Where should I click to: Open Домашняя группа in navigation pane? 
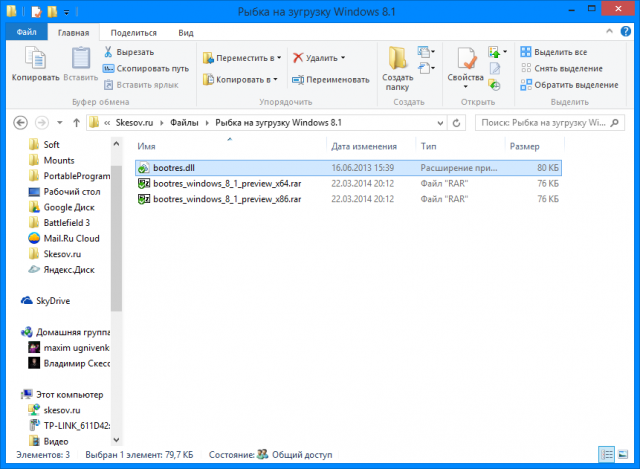[x=66, y=332]
